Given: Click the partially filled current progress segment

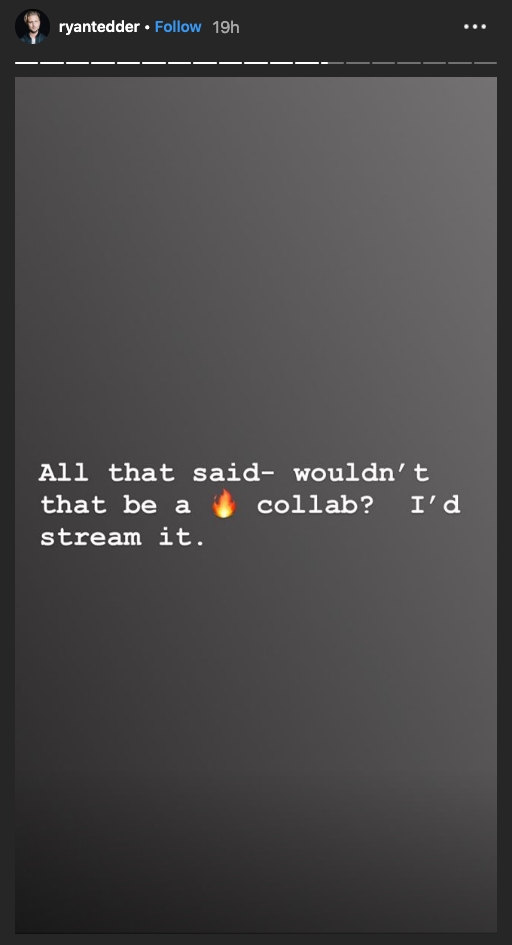Looking at the screenshot, I should (x=332, y=63).
